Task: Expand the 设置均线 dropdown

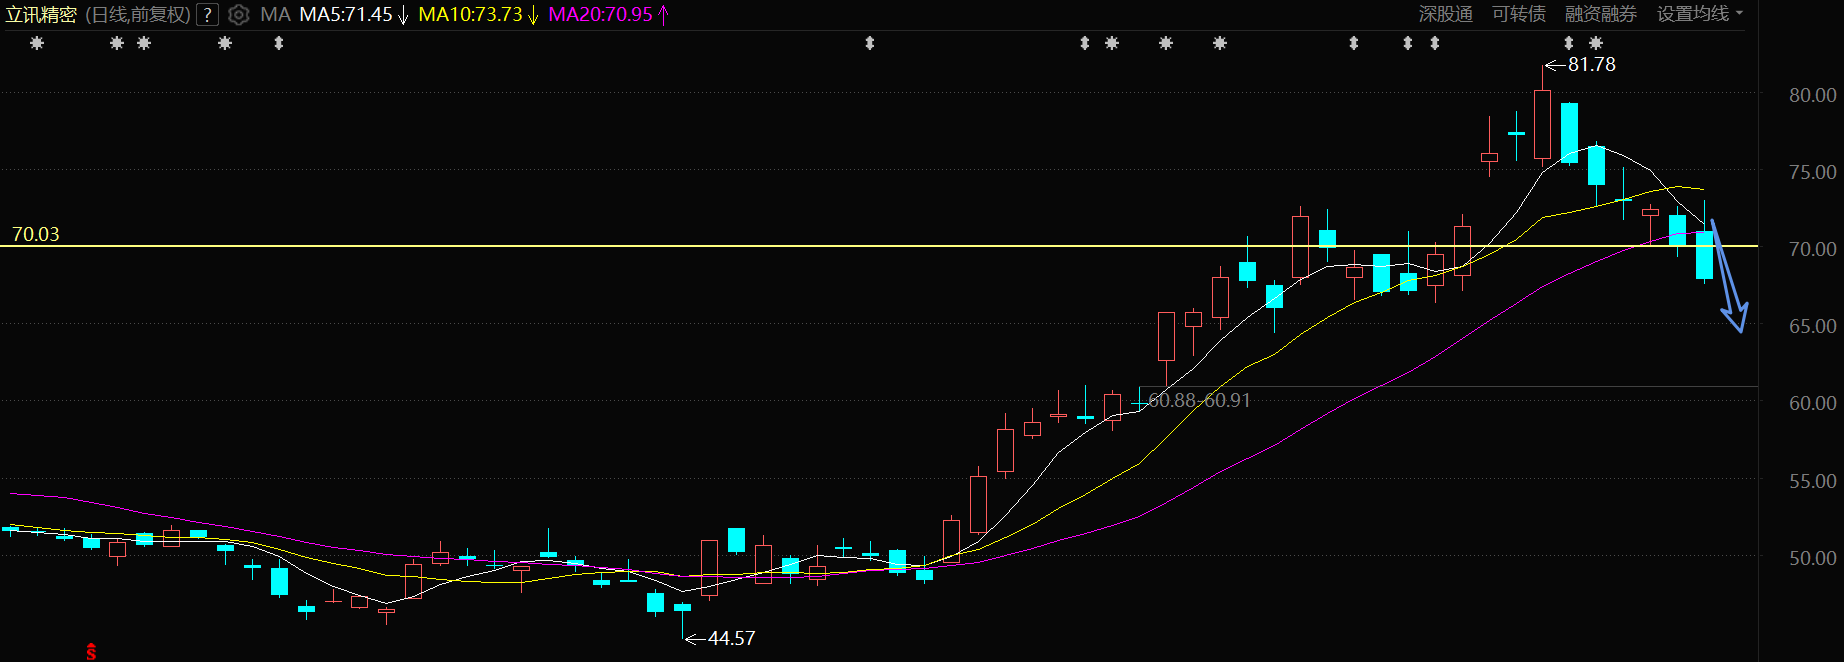Action: point(1700,14)
